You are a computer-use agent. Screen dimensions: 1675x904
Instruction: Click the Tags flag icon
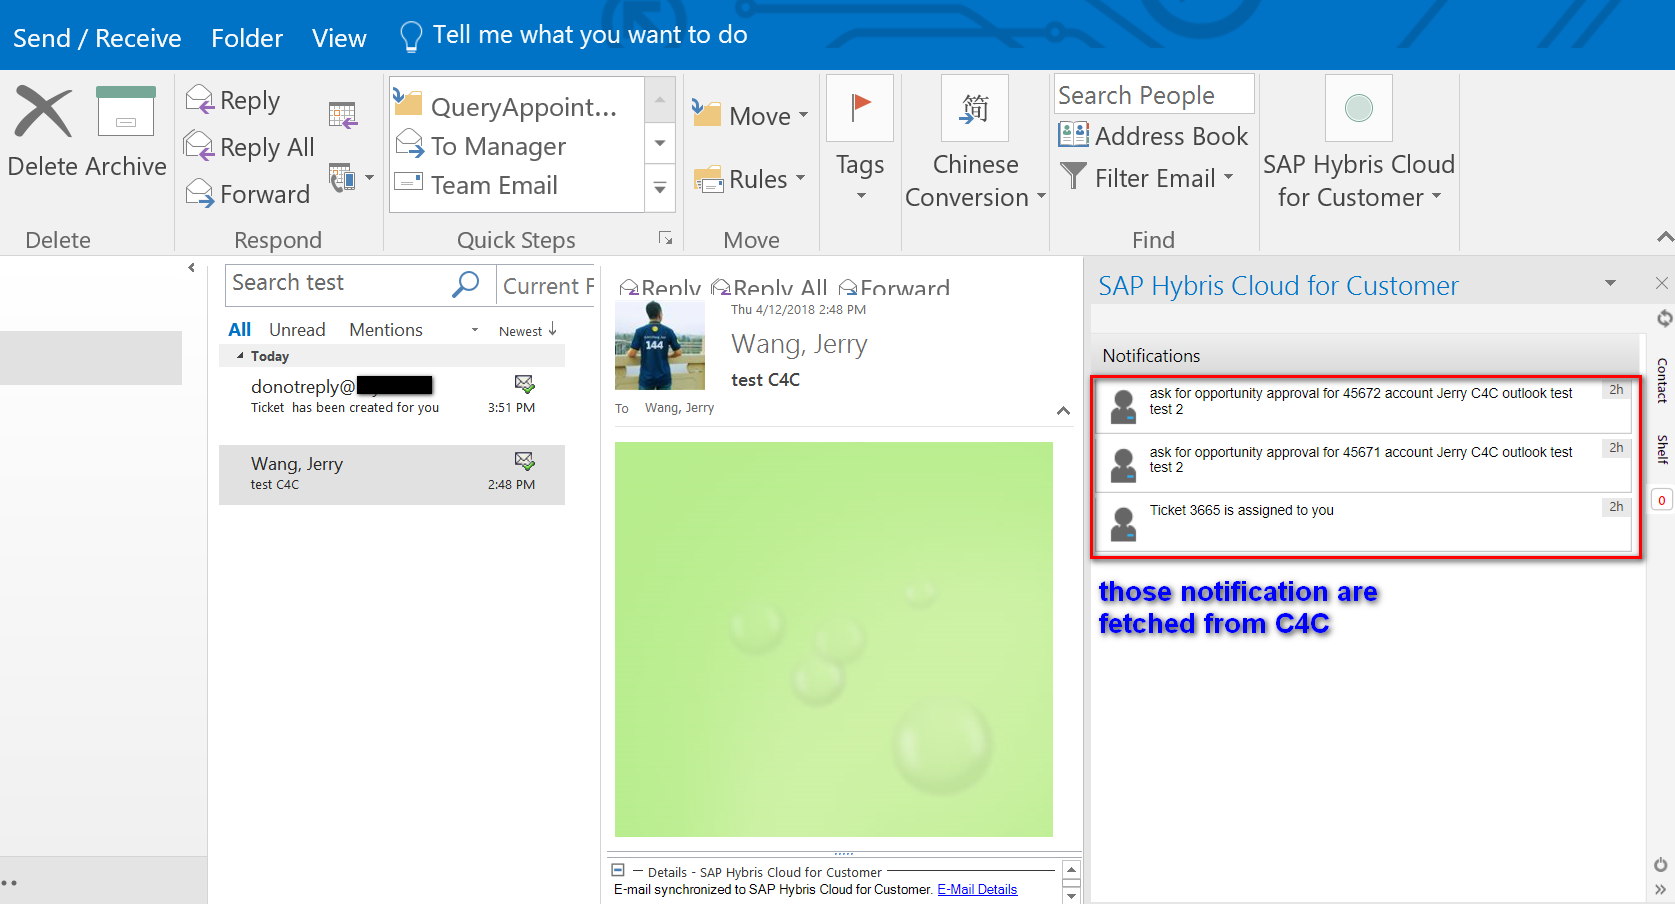(x=860, y=108)
